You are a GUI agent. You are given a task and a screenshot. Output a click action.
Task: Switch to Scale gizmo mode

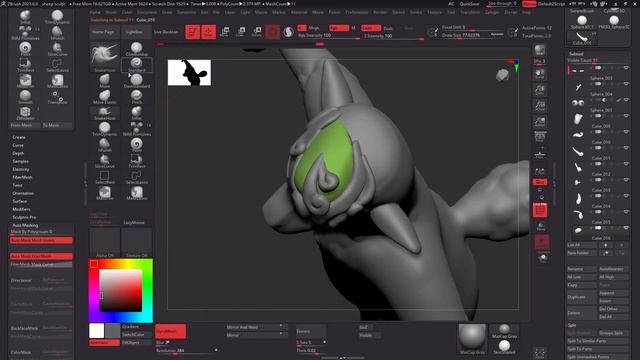[241, 31]
